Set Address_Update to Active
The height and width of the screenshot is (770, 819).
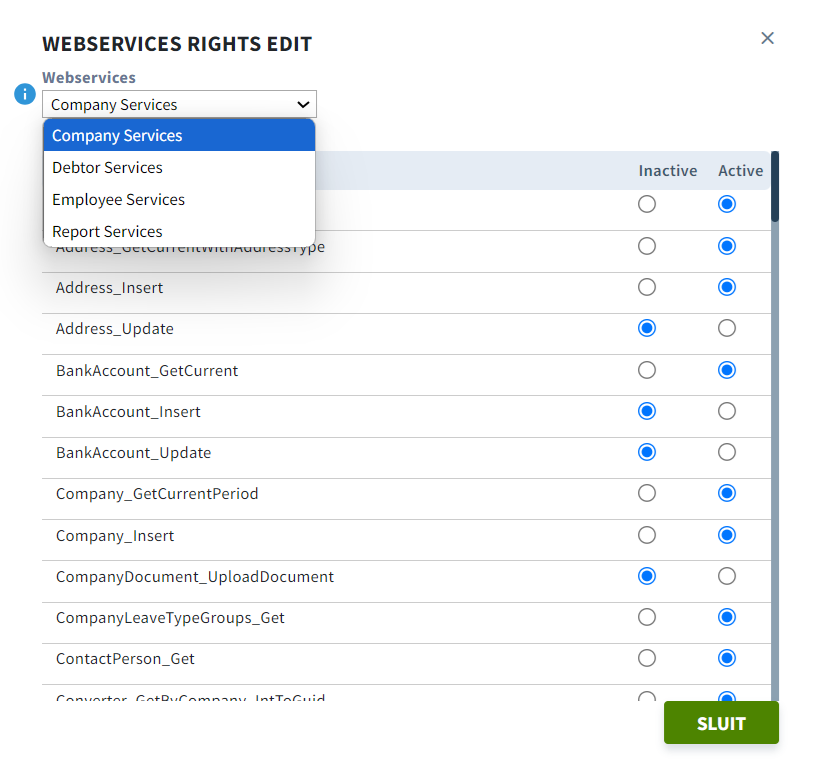click(x=727, y=329)
